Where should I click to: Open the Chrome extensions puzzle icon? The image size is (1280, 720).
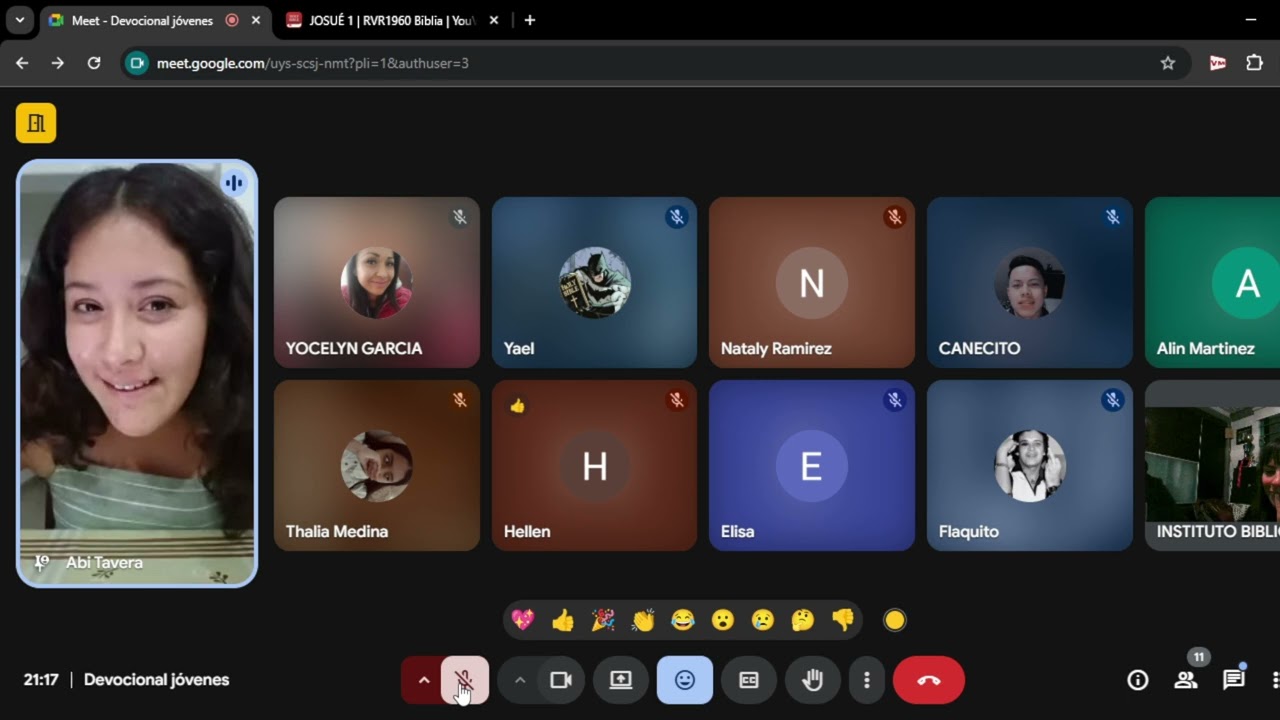(1254, 63)
